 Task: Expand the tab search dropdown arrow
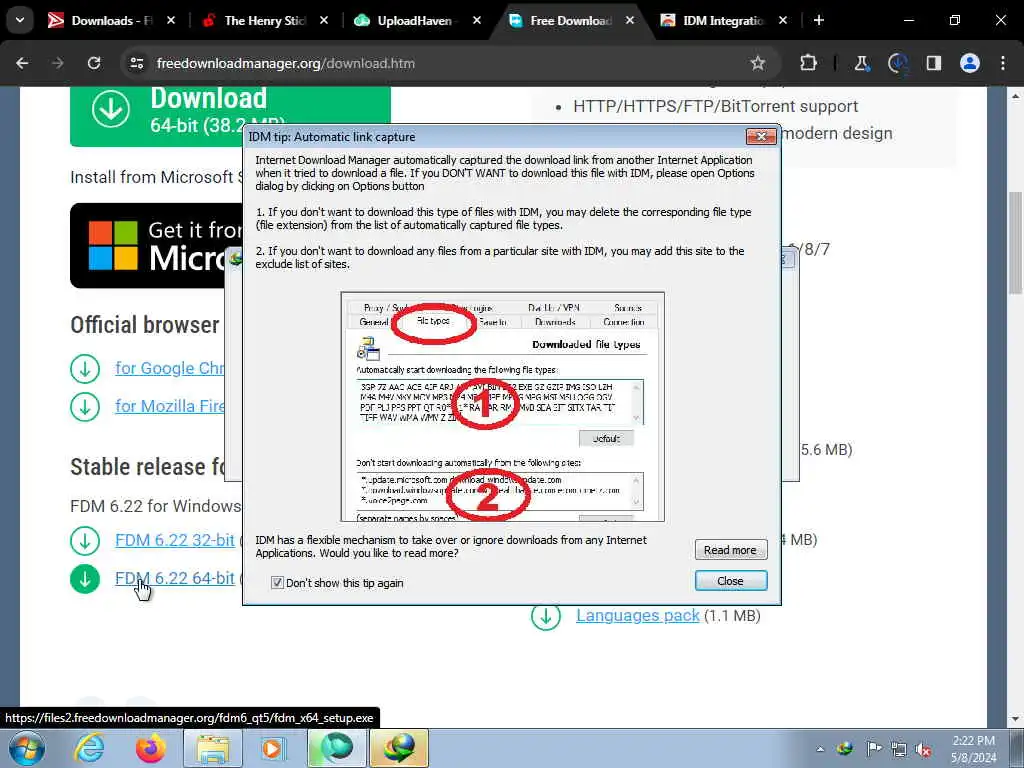pyautogui.click(x=20, y=20)
